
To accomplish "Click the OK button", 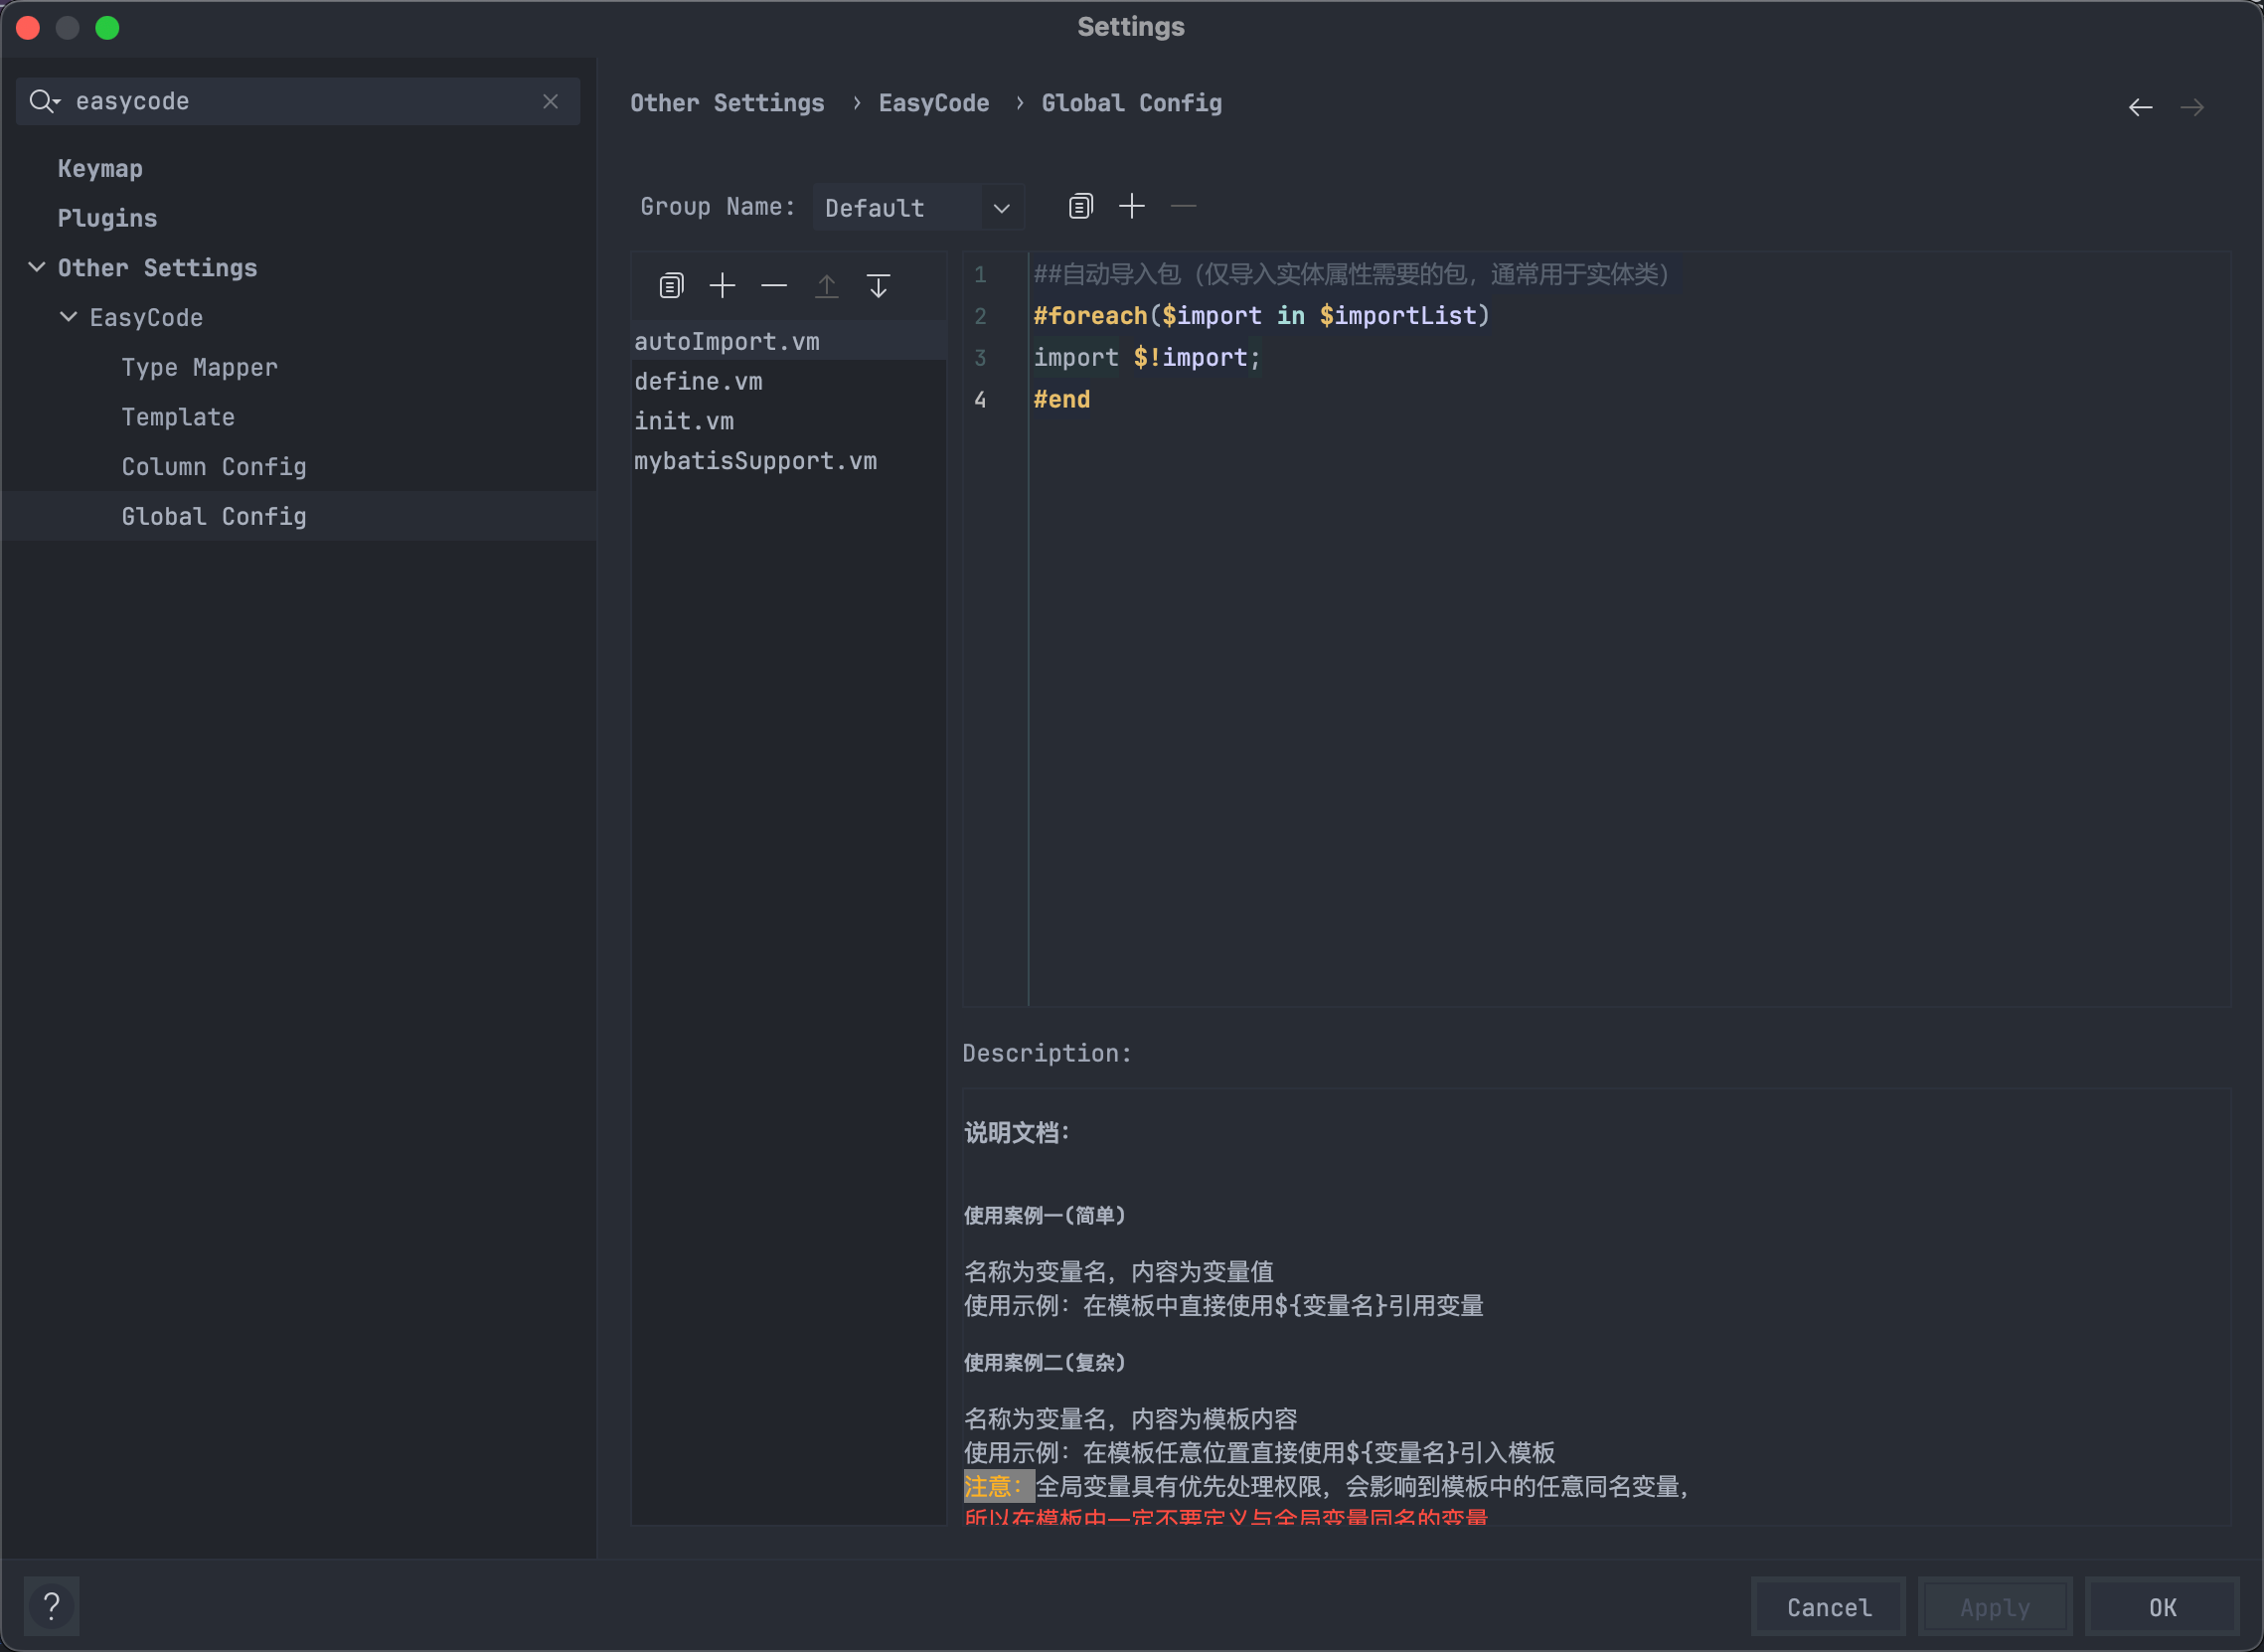I will tap(2162, 1607).
